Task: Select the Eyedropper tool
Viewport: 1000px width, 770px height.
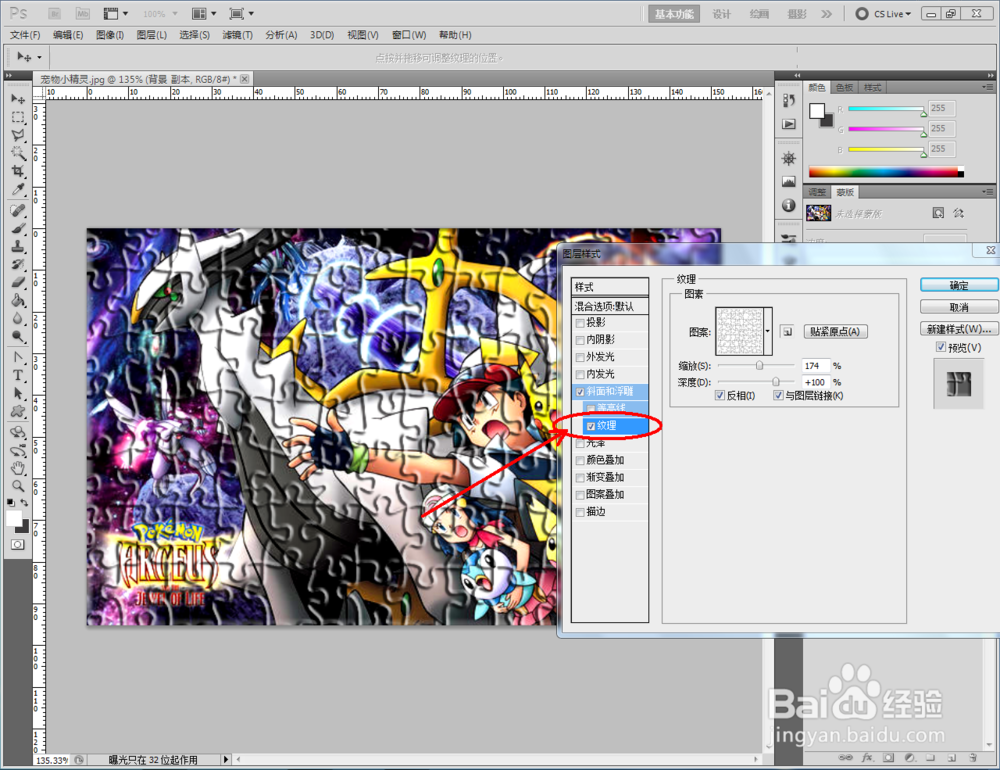Action: (18, 189)
